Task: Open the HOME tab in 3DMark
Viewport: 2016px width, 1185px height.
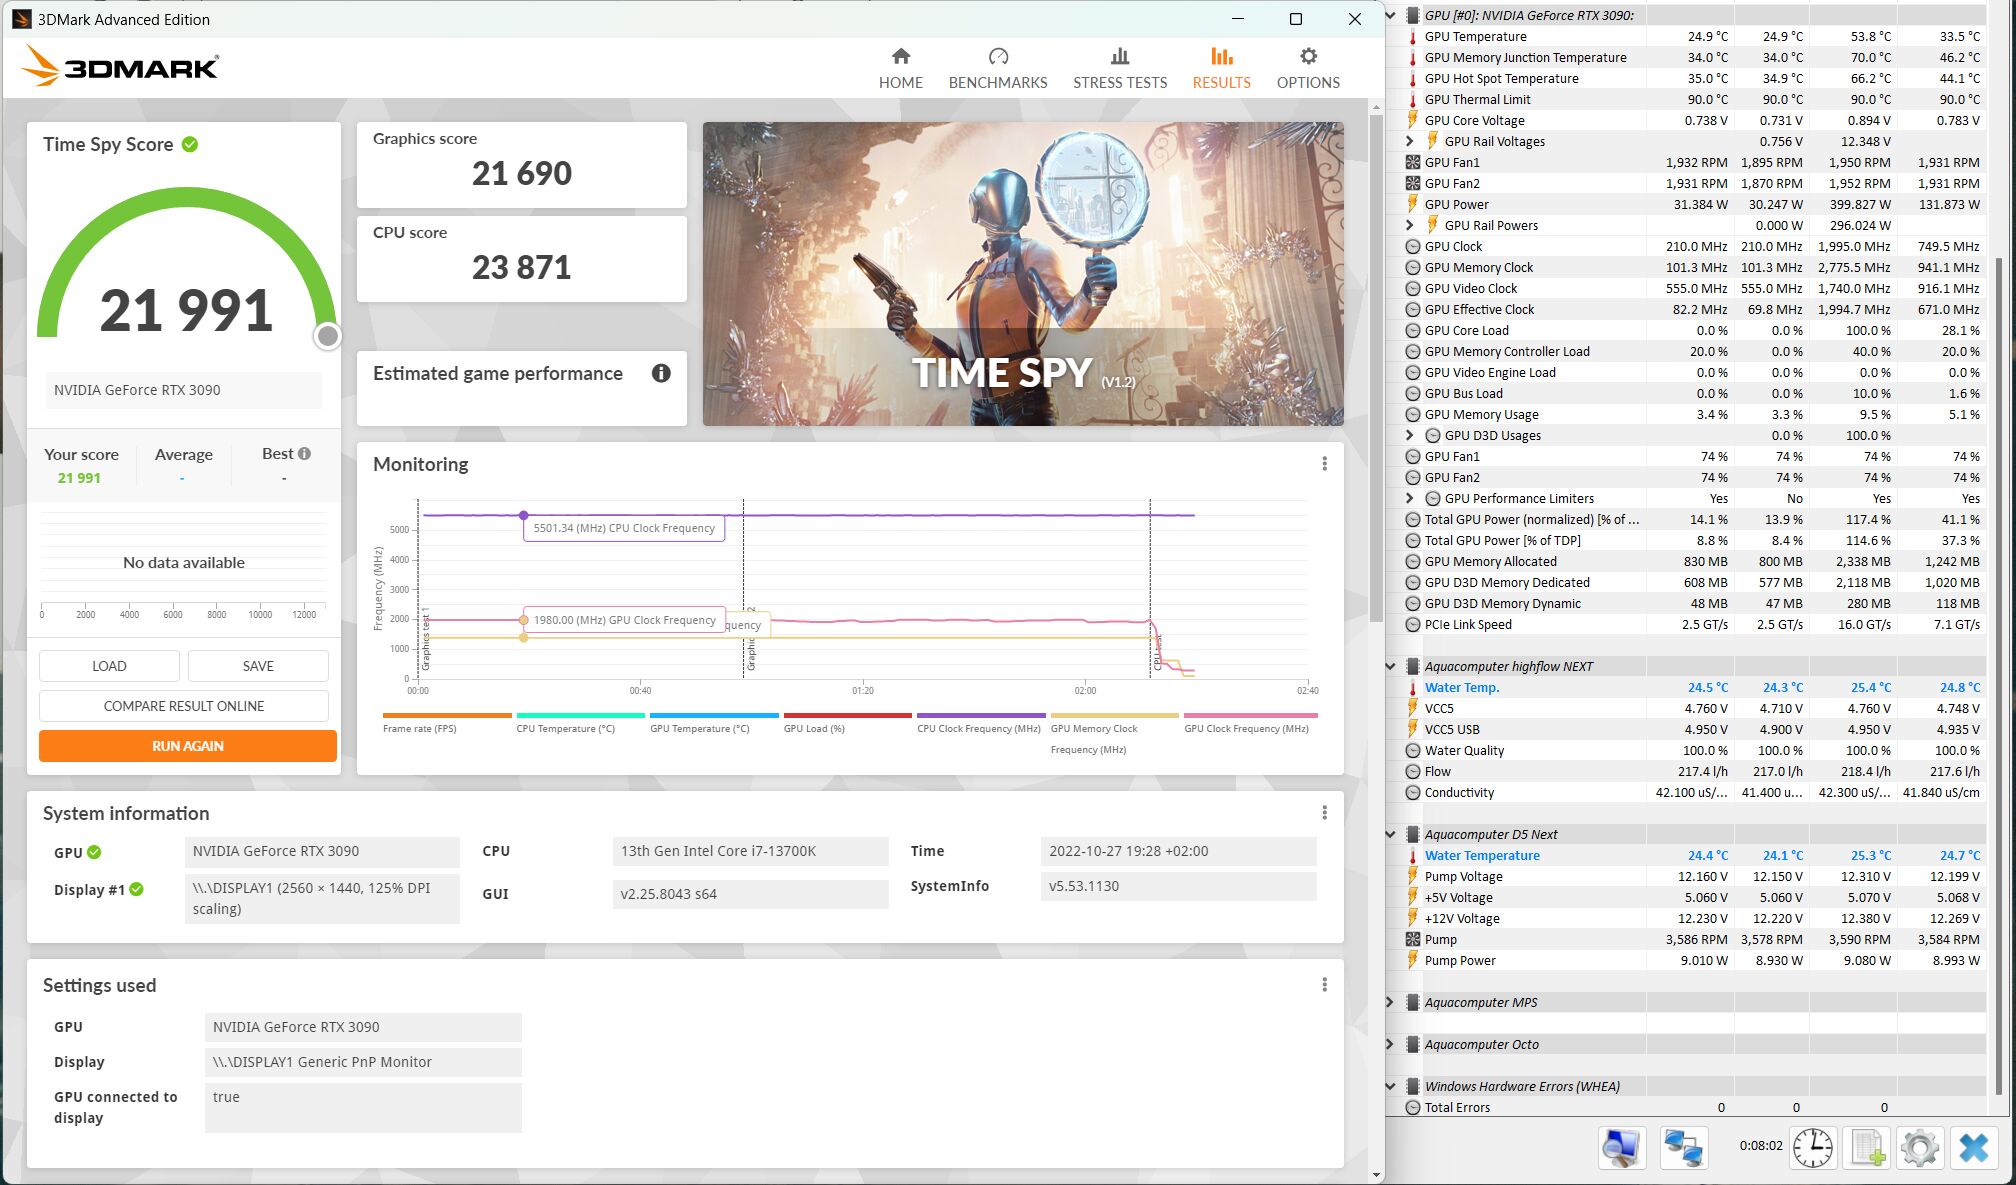Action: pyautogui.click(x=900, y=69)
